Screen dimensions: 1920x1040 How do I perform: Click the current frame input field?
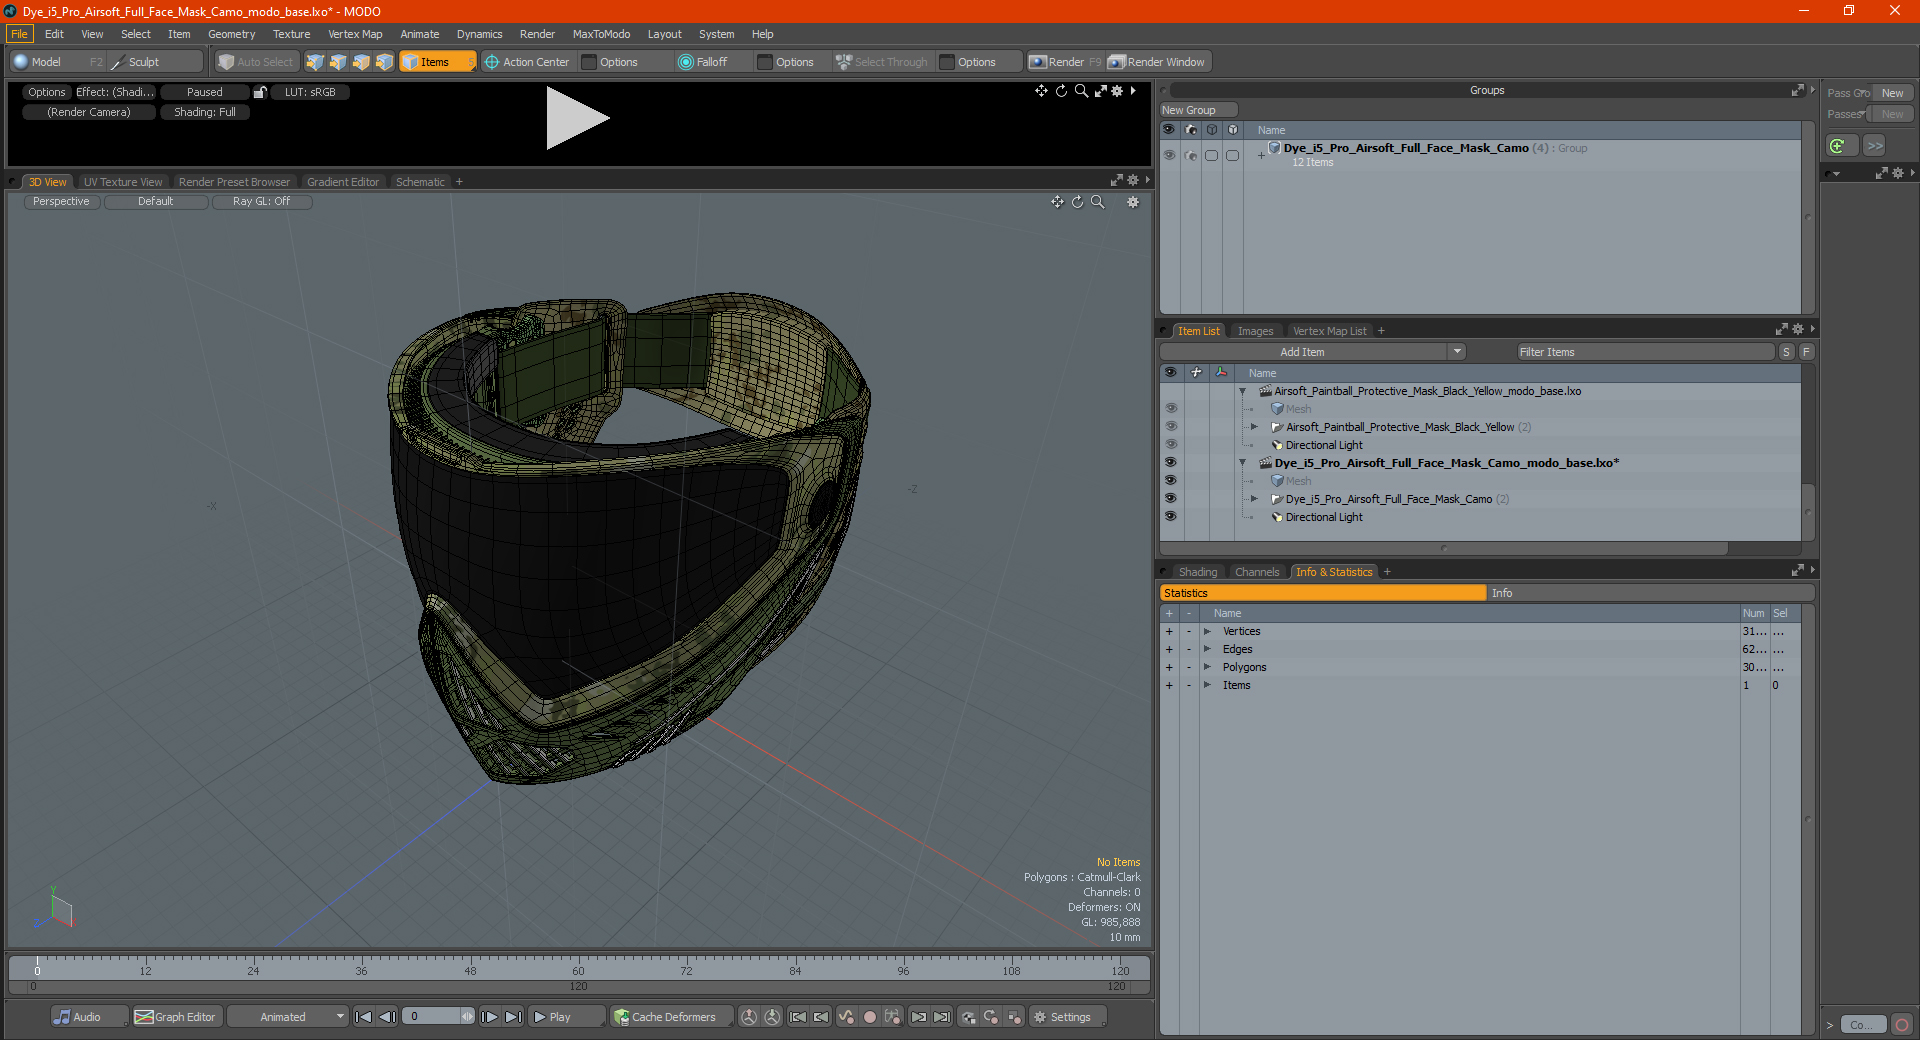[433, 1017]
